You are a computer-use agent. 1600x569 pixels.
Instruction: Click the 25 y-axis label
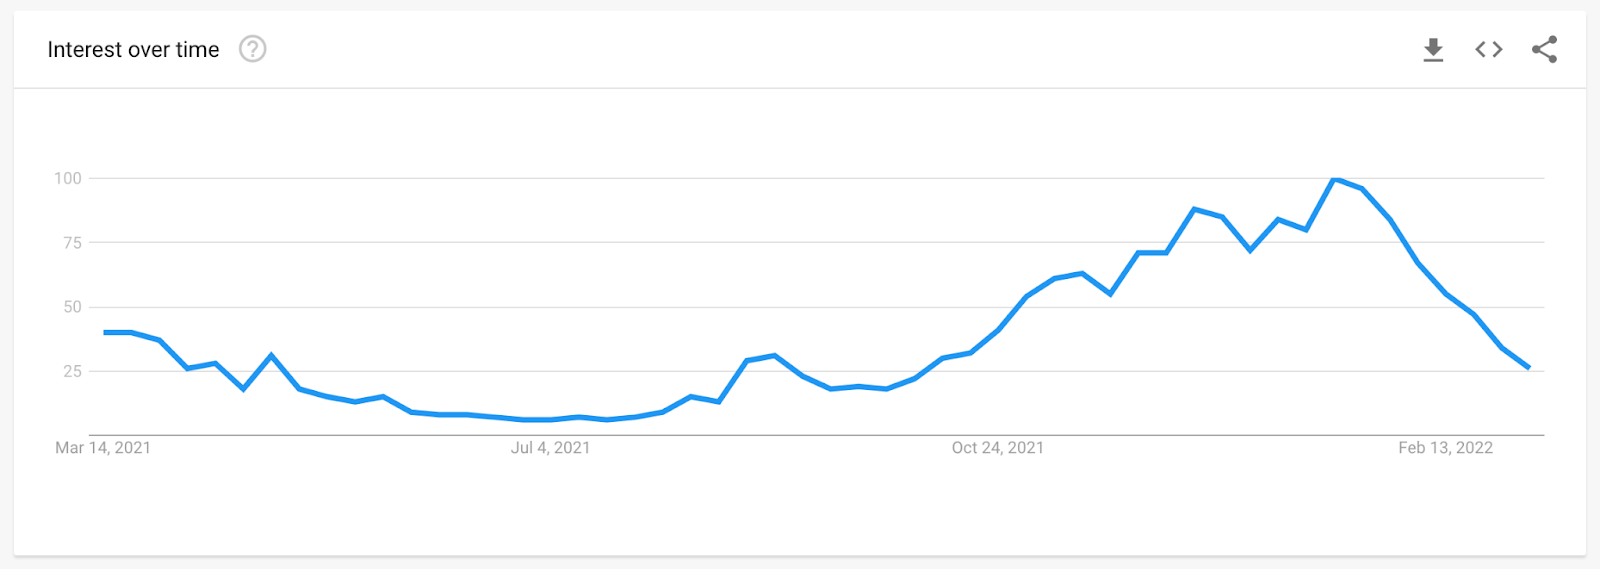[72, 371]
